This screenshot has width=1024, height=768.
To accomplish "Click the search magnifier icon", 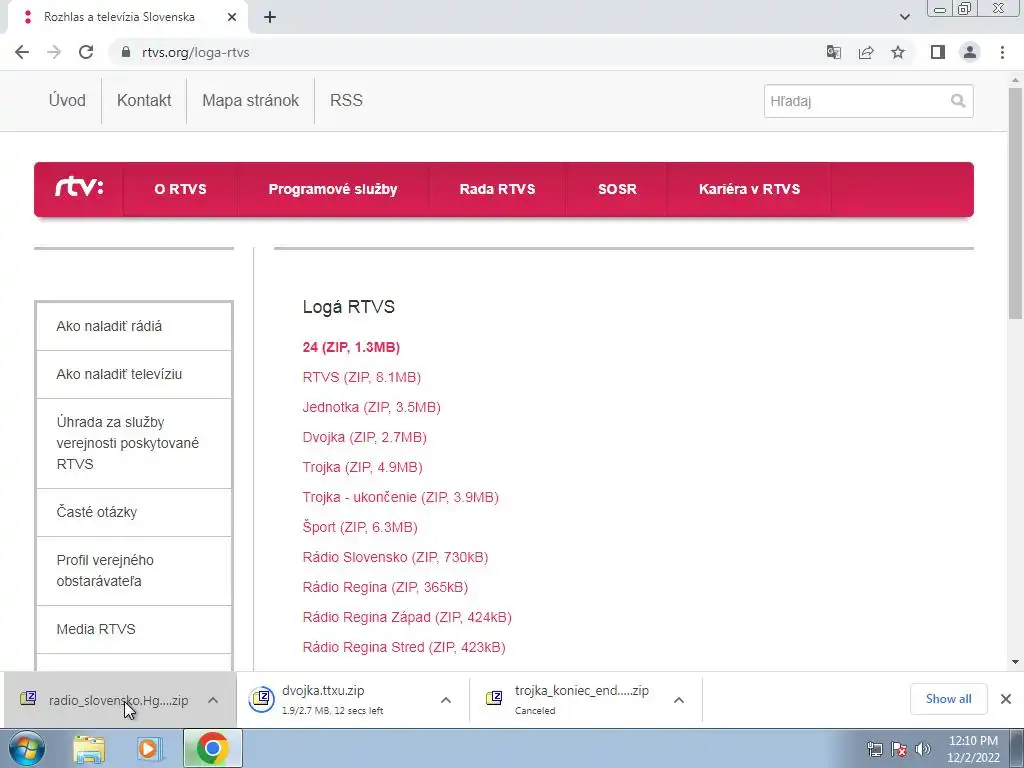I will coord(957,101).
